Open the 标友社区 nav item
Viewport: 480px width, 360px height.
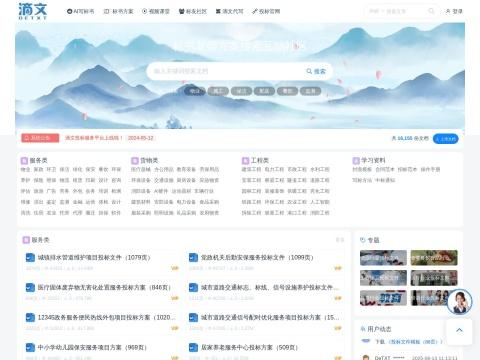click(193, 11)
